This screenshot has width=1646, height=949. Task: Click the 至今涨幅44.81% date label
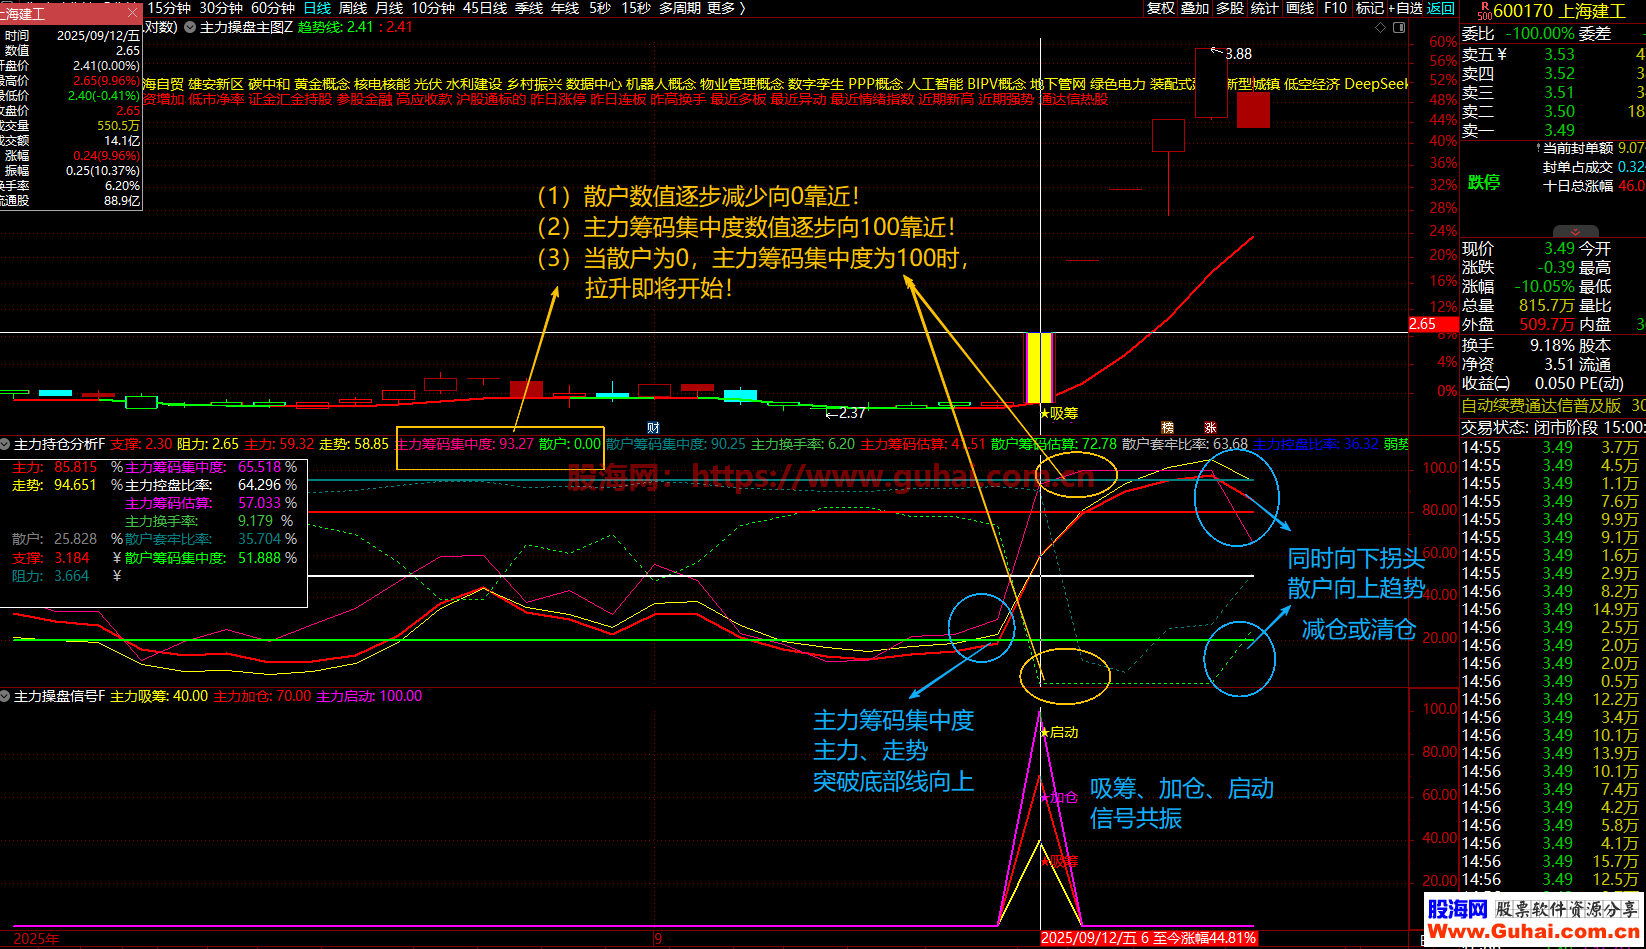[1148, 938]
